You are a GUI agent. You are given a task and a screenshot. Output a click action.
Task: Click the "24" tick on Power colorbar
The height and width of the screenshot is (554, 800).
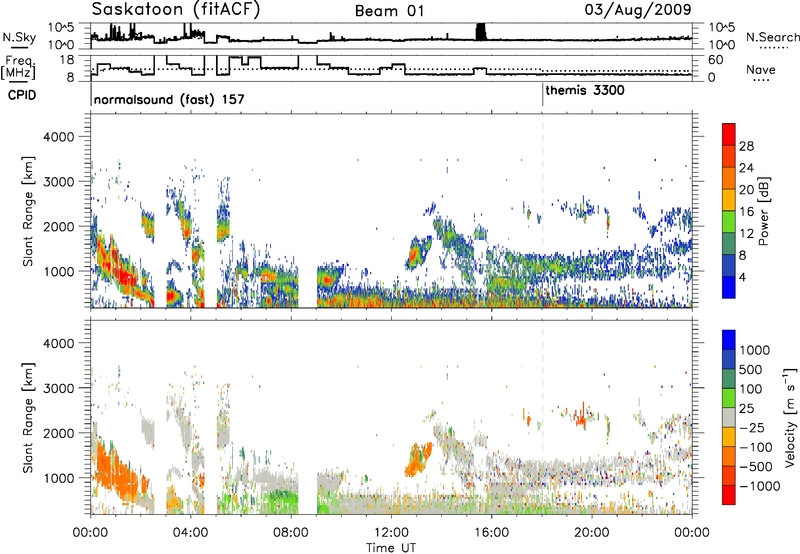pyautogui.click(x=746, y=168)
